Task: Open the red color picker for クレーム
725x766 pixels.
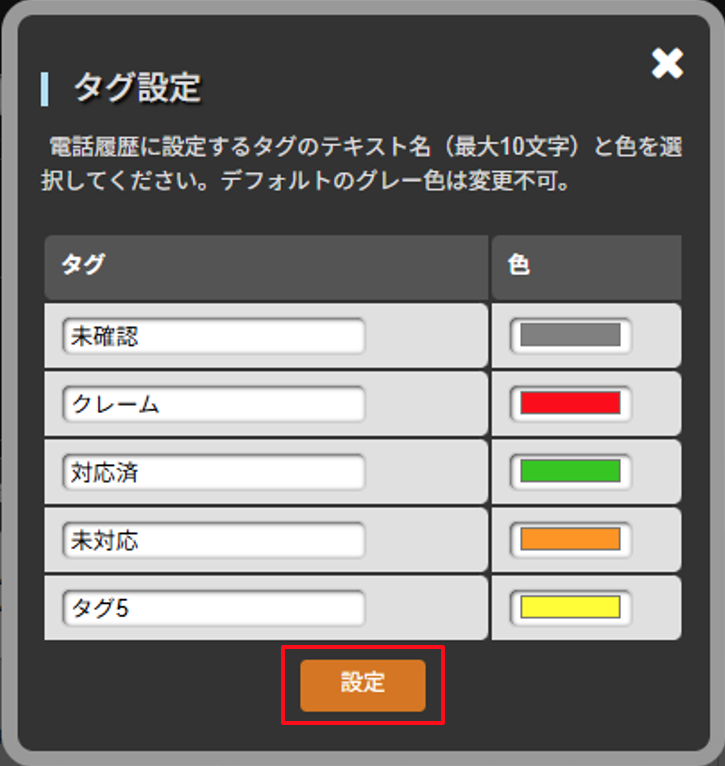Action: click(571, 403)
